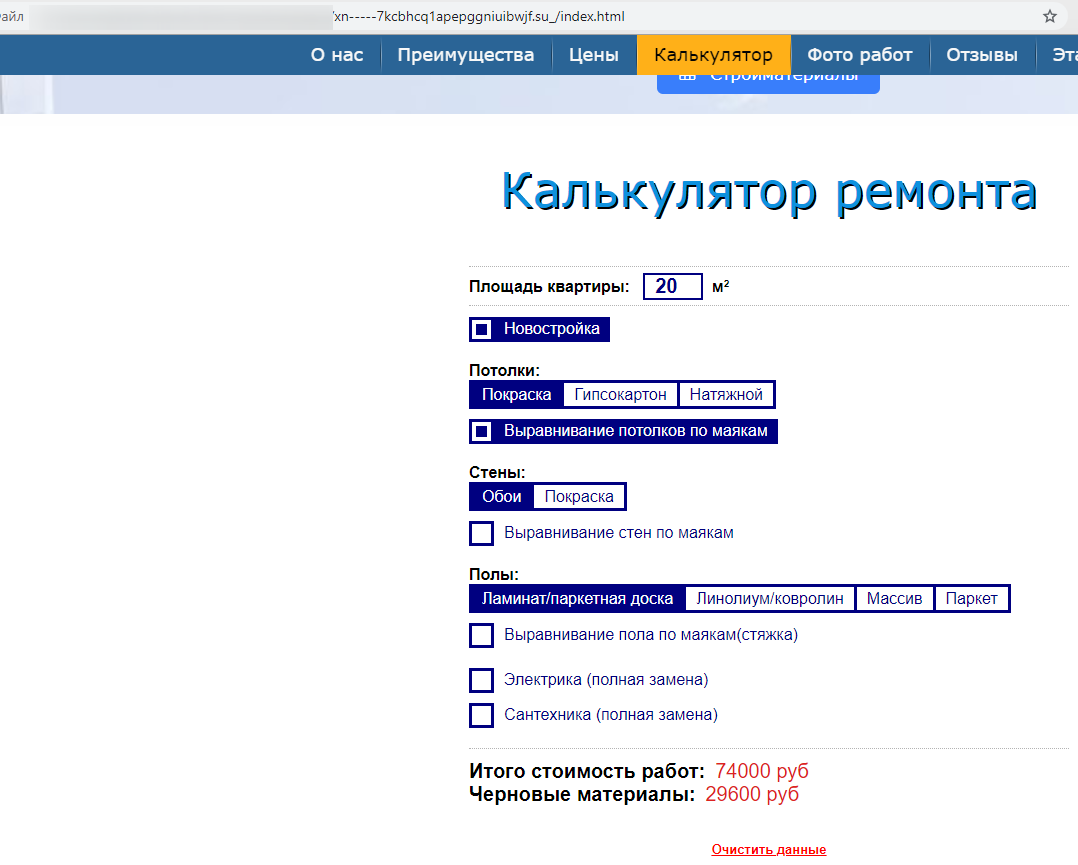
Task: Uncheck the Новостройка checkbox
Action: click(x=539, y=329)
